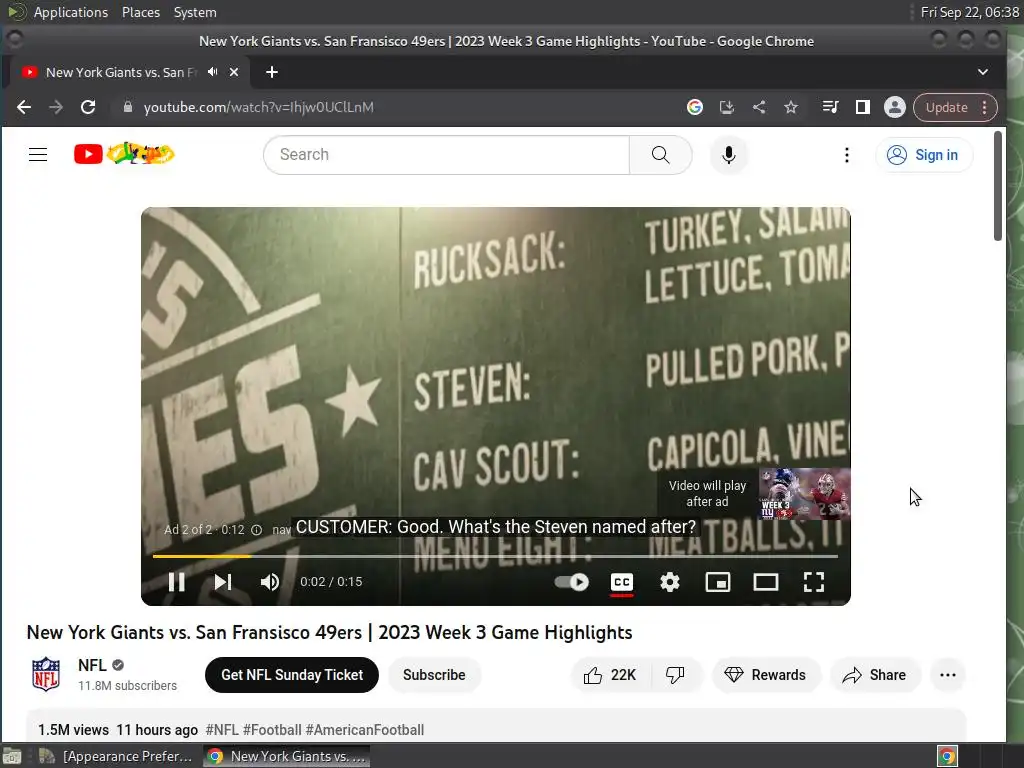Pause the video with the pause button

click(176, 582)
